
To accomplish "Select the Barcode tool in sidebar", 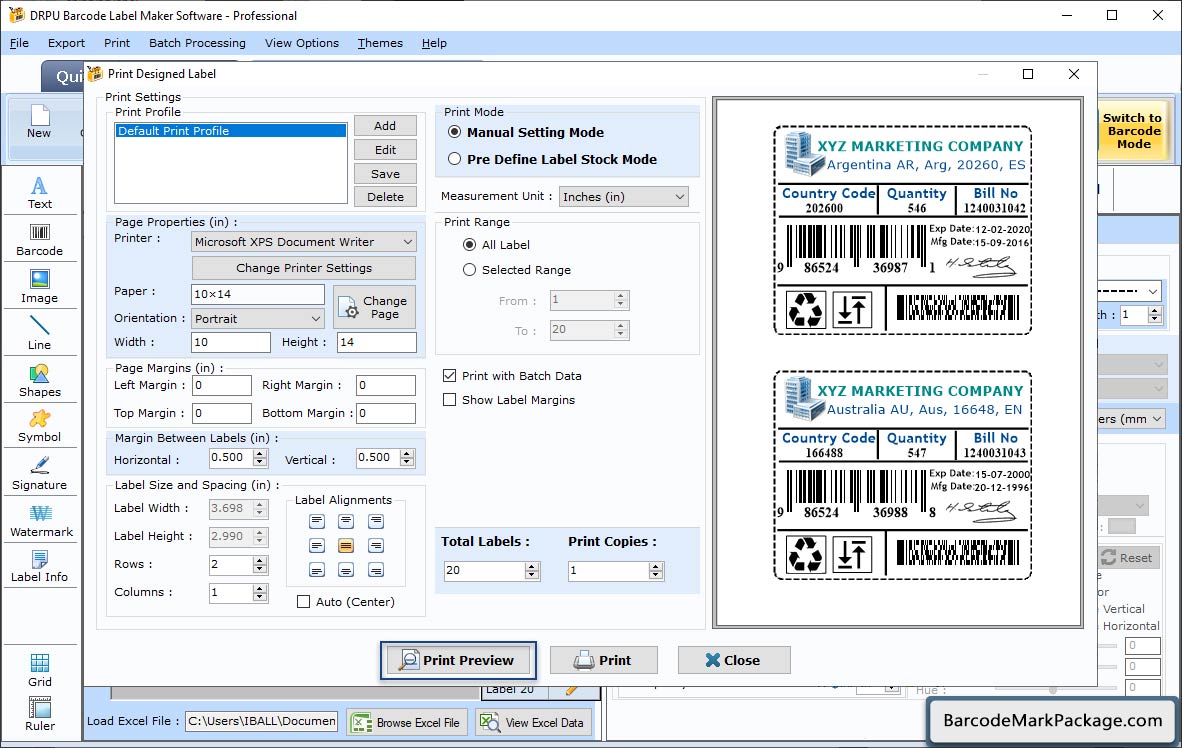I will point(39,240).
